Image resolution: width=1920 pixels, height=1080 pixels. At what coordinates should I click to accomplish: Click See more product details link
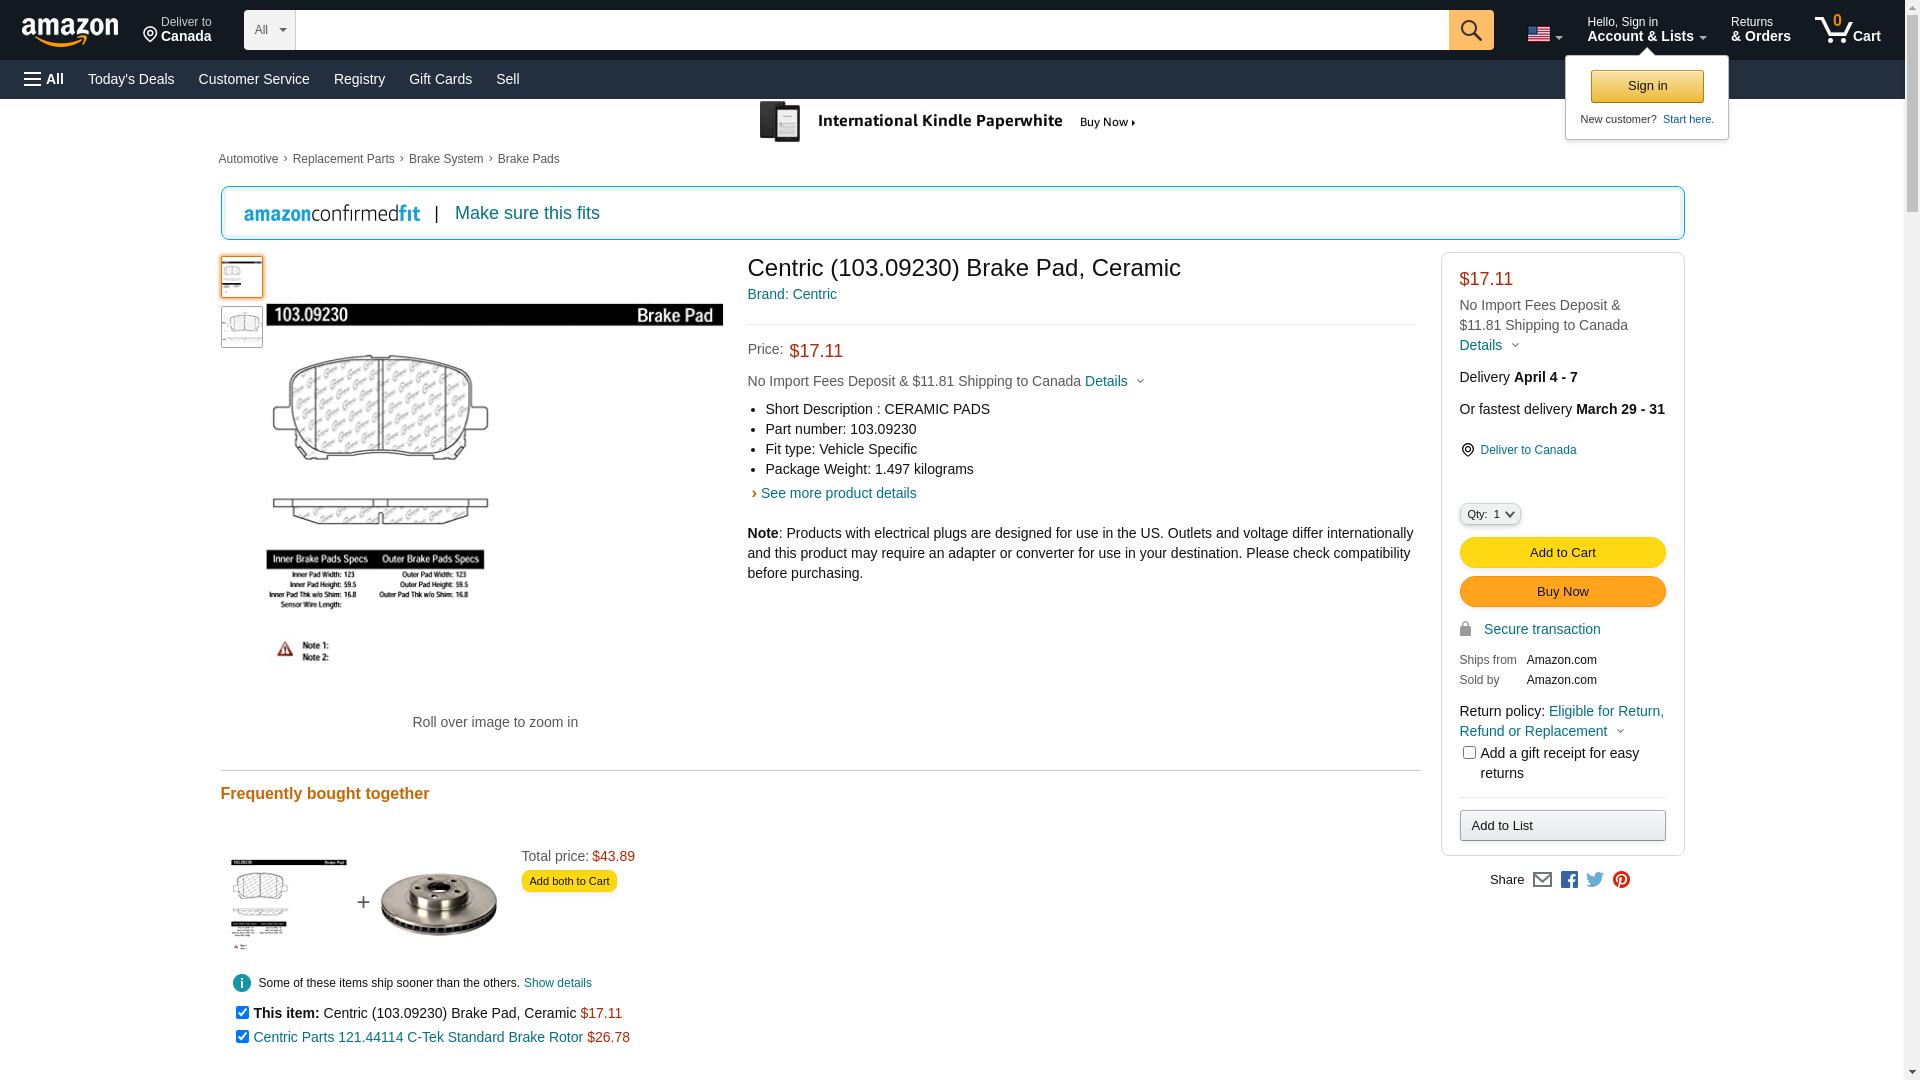838,493
